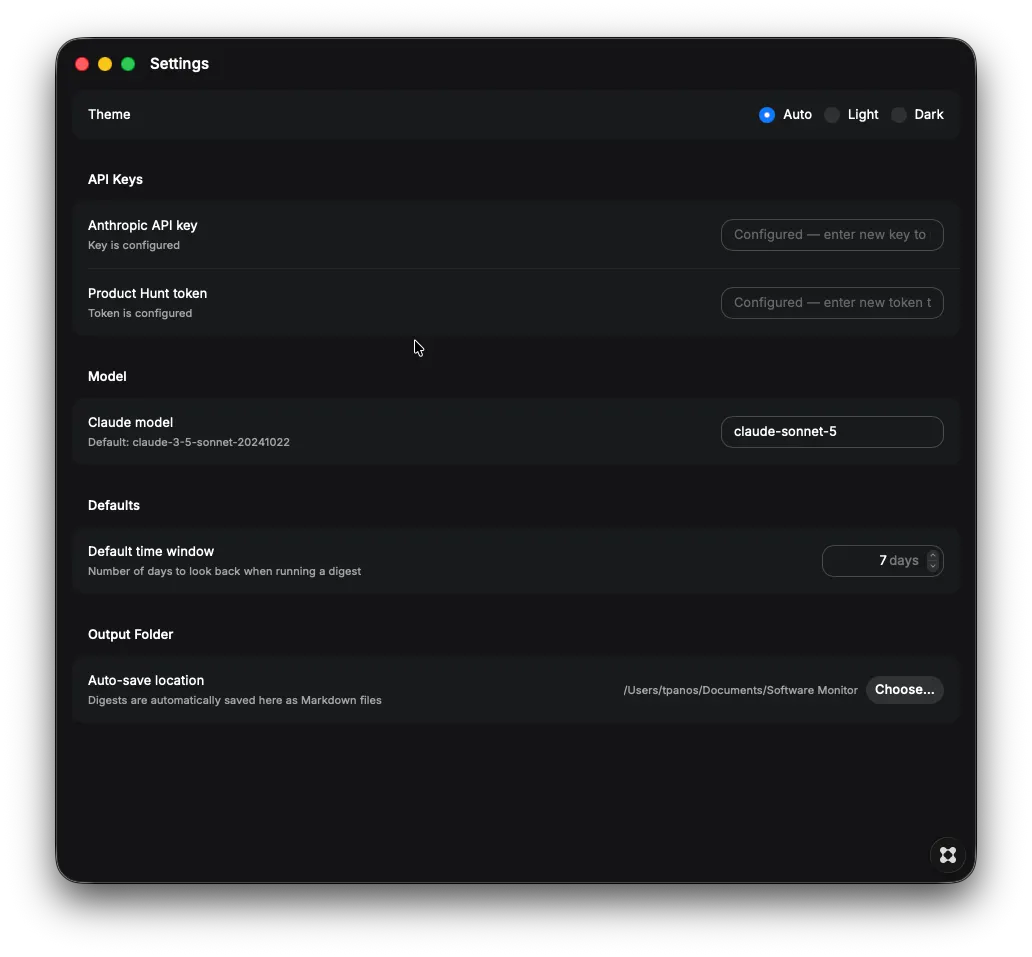Viewport: 1032px width, 957px height.
Task: Click 'Digests are automatically saved here' description
Action: [235, 700]
